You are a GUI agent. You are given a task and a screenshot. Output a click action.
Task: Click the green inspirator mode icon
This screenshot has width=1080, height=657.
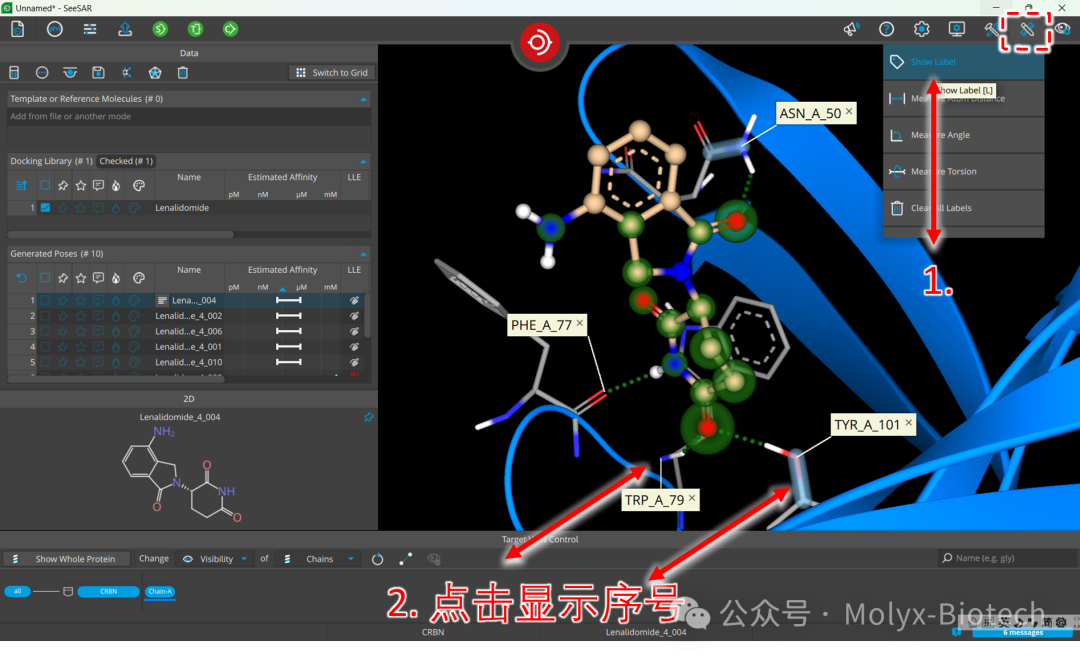pyautogui.click(x=160, y=29)
